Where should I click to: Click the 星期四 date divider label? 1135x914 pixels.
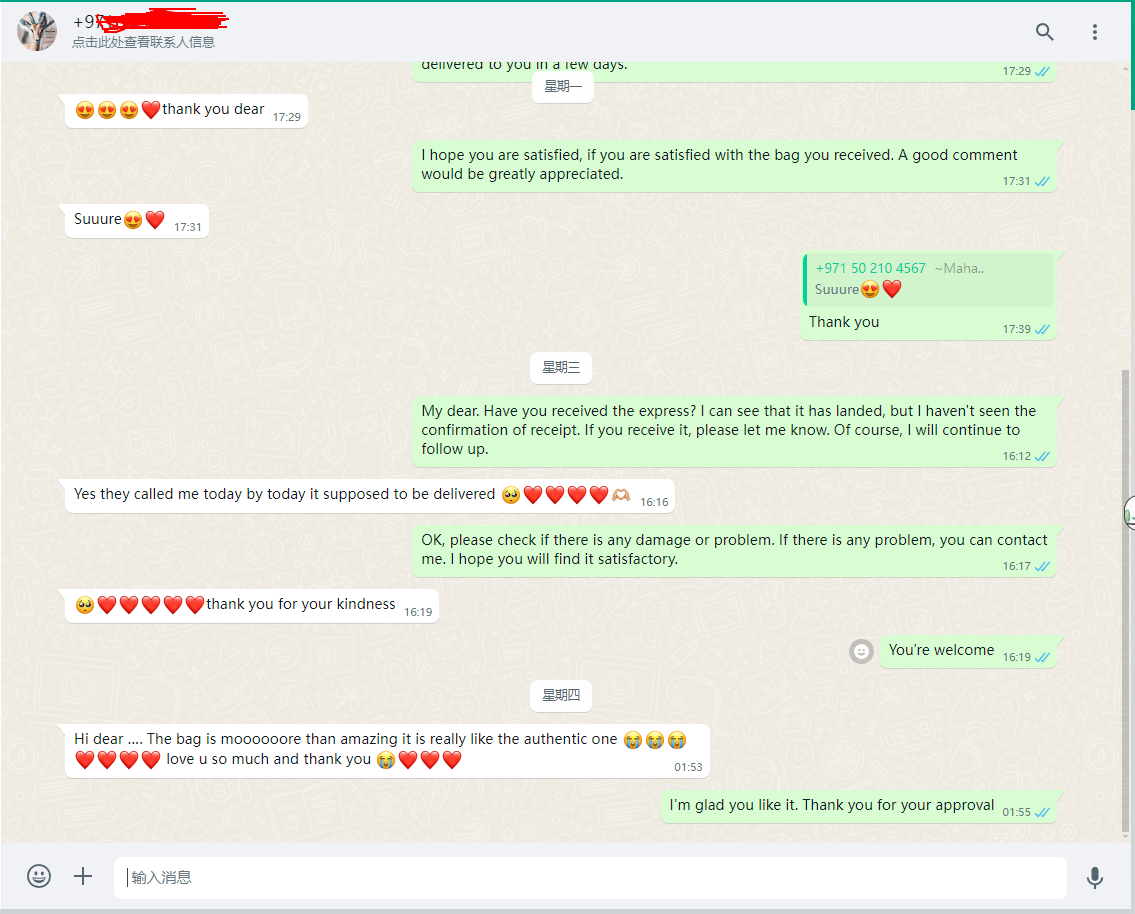click(x=561, y=695)
